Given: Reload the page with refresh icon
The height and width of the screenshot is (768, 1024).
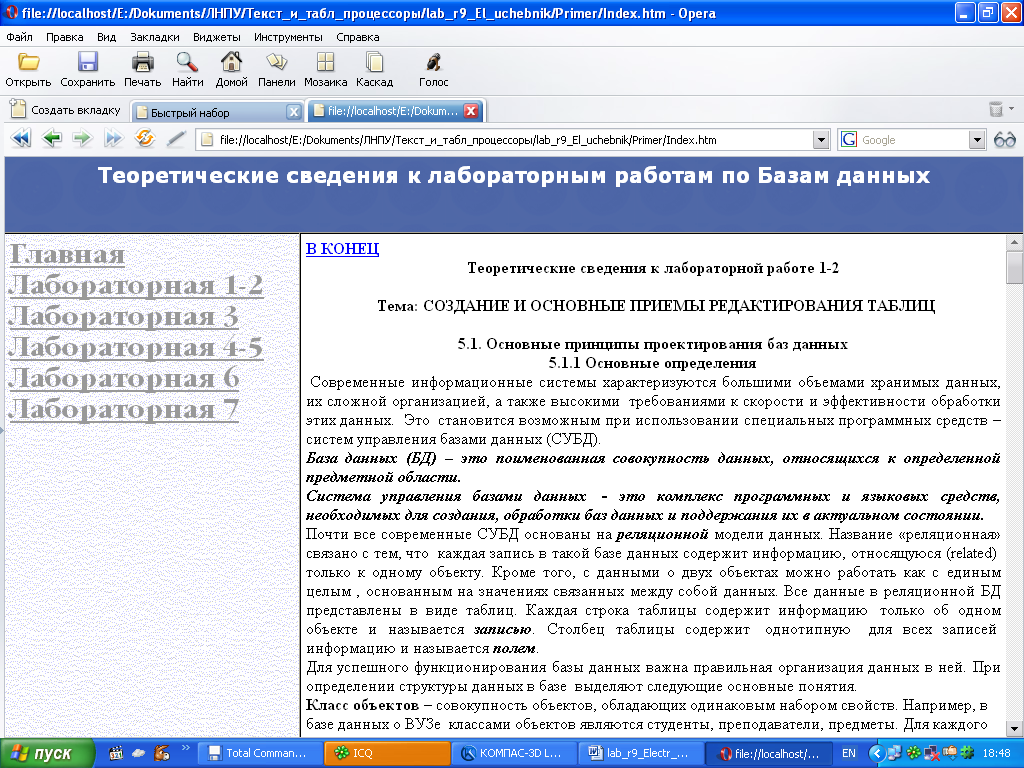Looking at the screenshot, I should tap(144, 138).
